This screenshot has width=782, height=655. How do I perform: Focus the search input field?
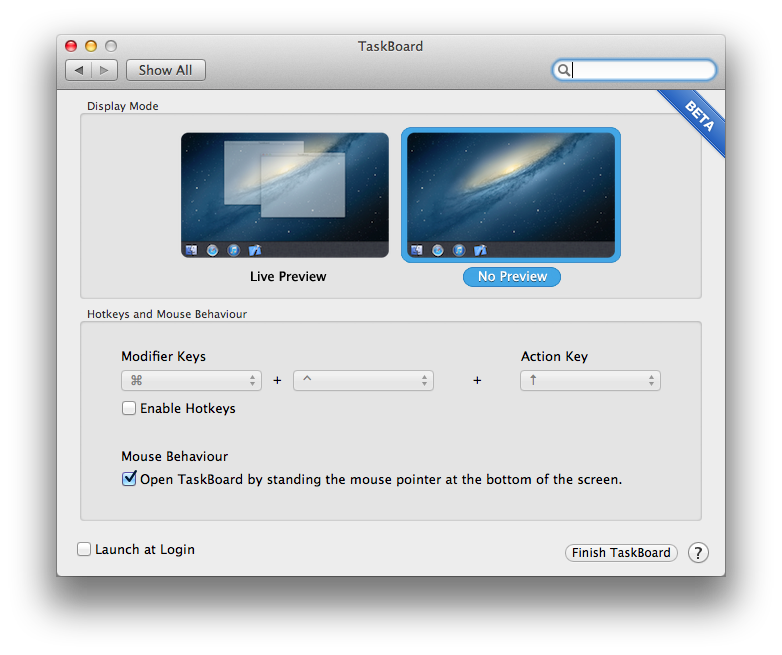(634, 70)
